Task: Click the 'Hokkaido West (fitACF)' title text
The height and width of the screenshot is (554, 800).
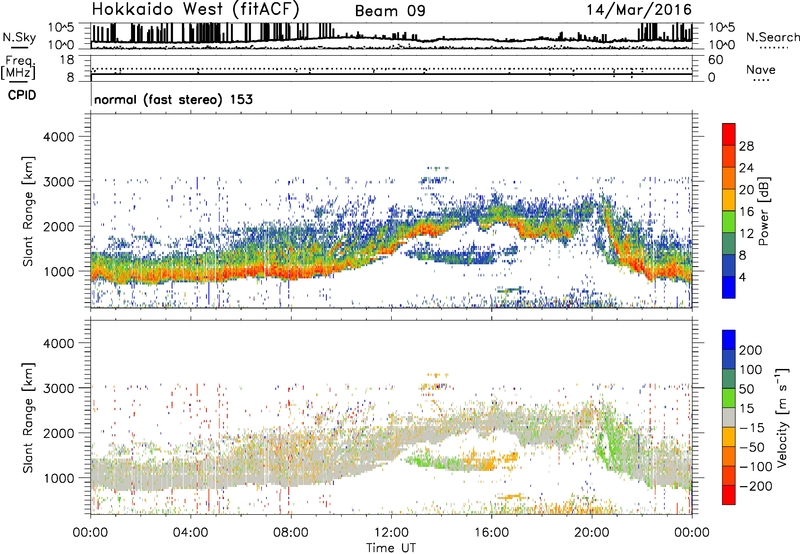Action: point(196,9)
